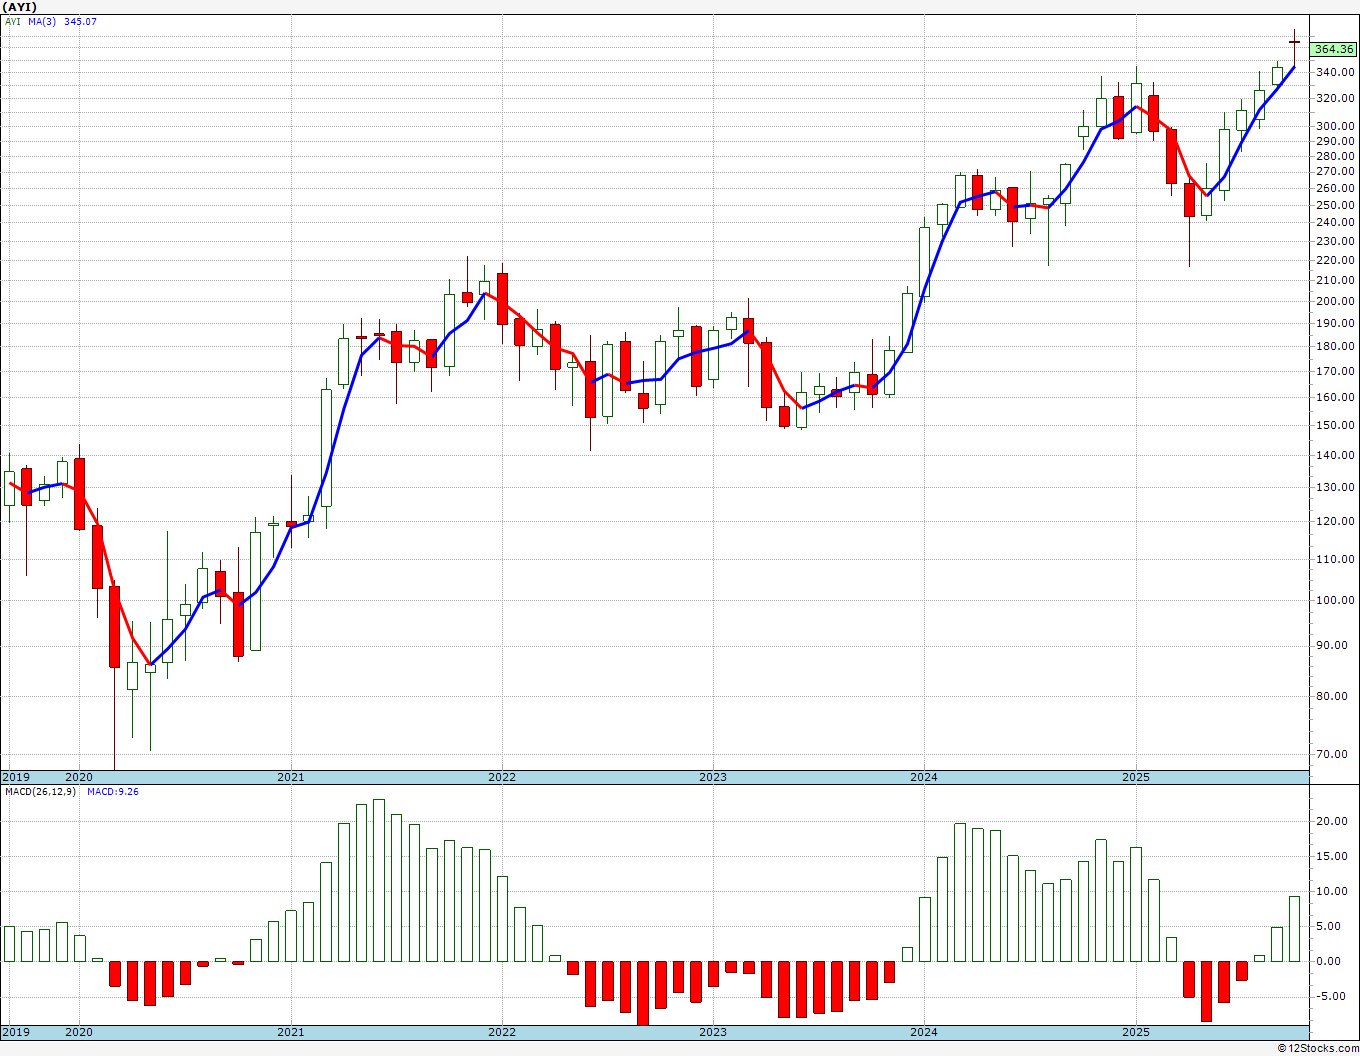Click the 100.00 price axis label

point(1335,600)
